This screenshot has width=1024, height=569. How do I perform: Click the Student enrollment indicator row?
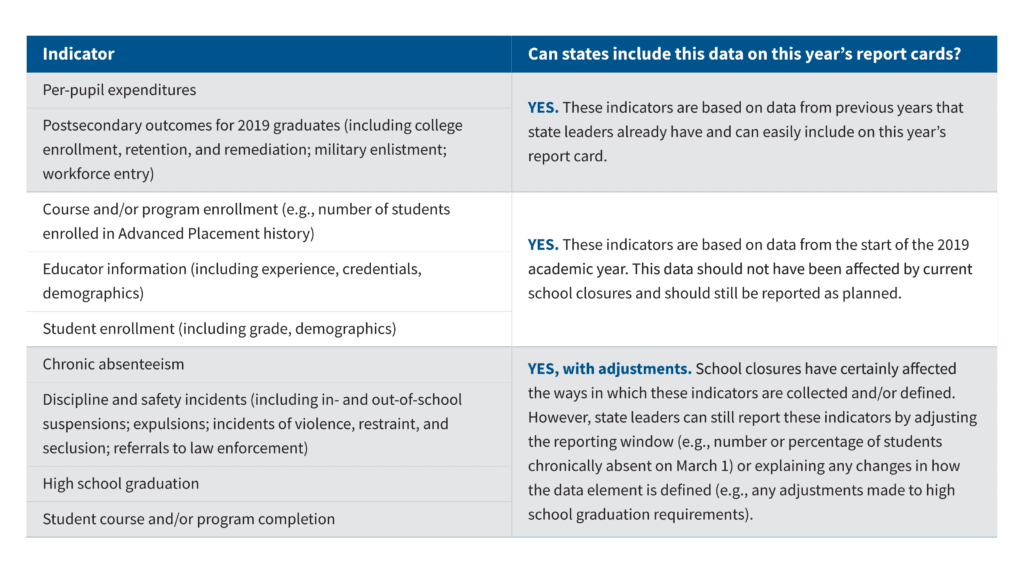click(x=219, y=329)
